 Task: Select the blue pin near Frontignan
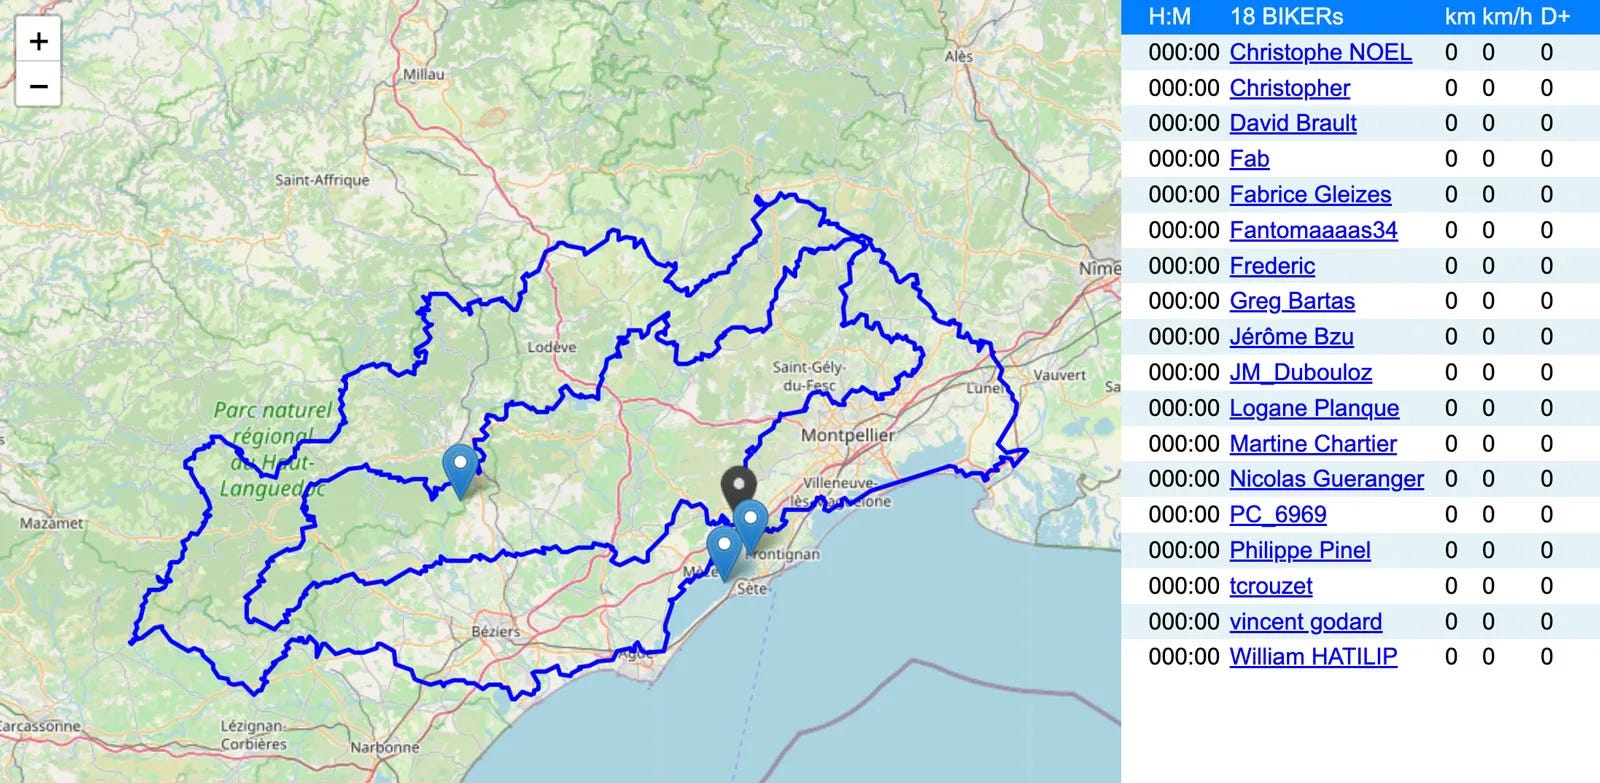point(750,527)
